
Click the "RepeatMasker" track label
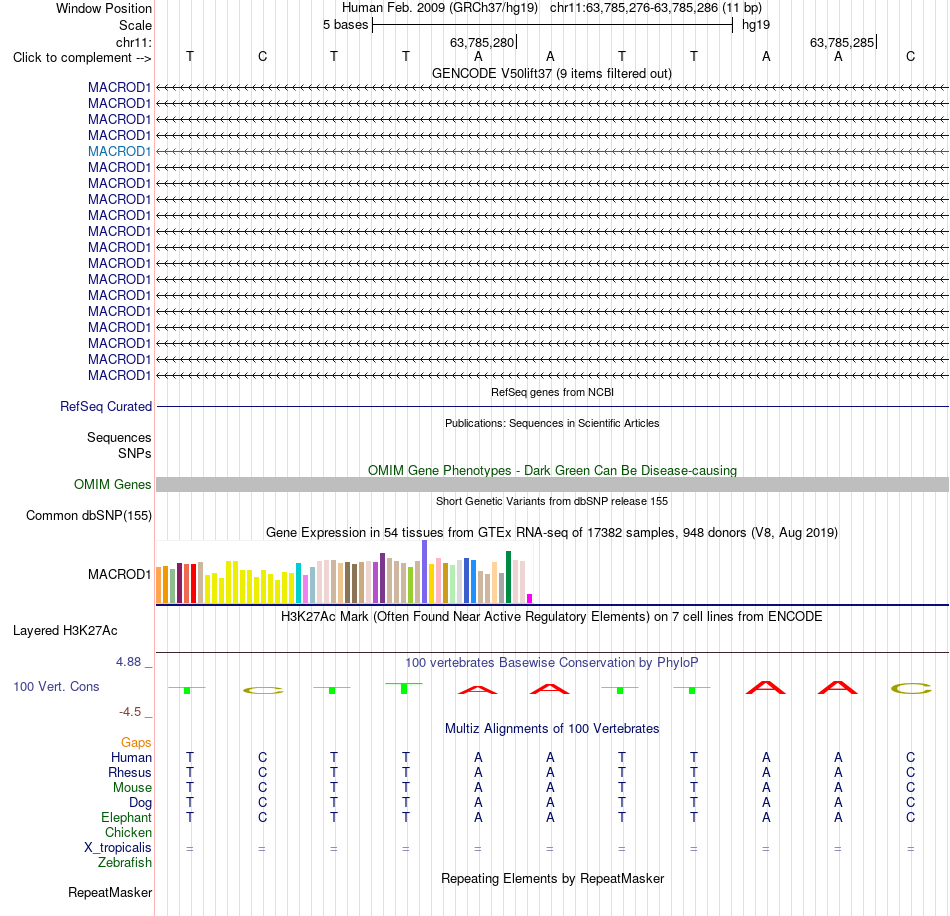click(110, 892)
